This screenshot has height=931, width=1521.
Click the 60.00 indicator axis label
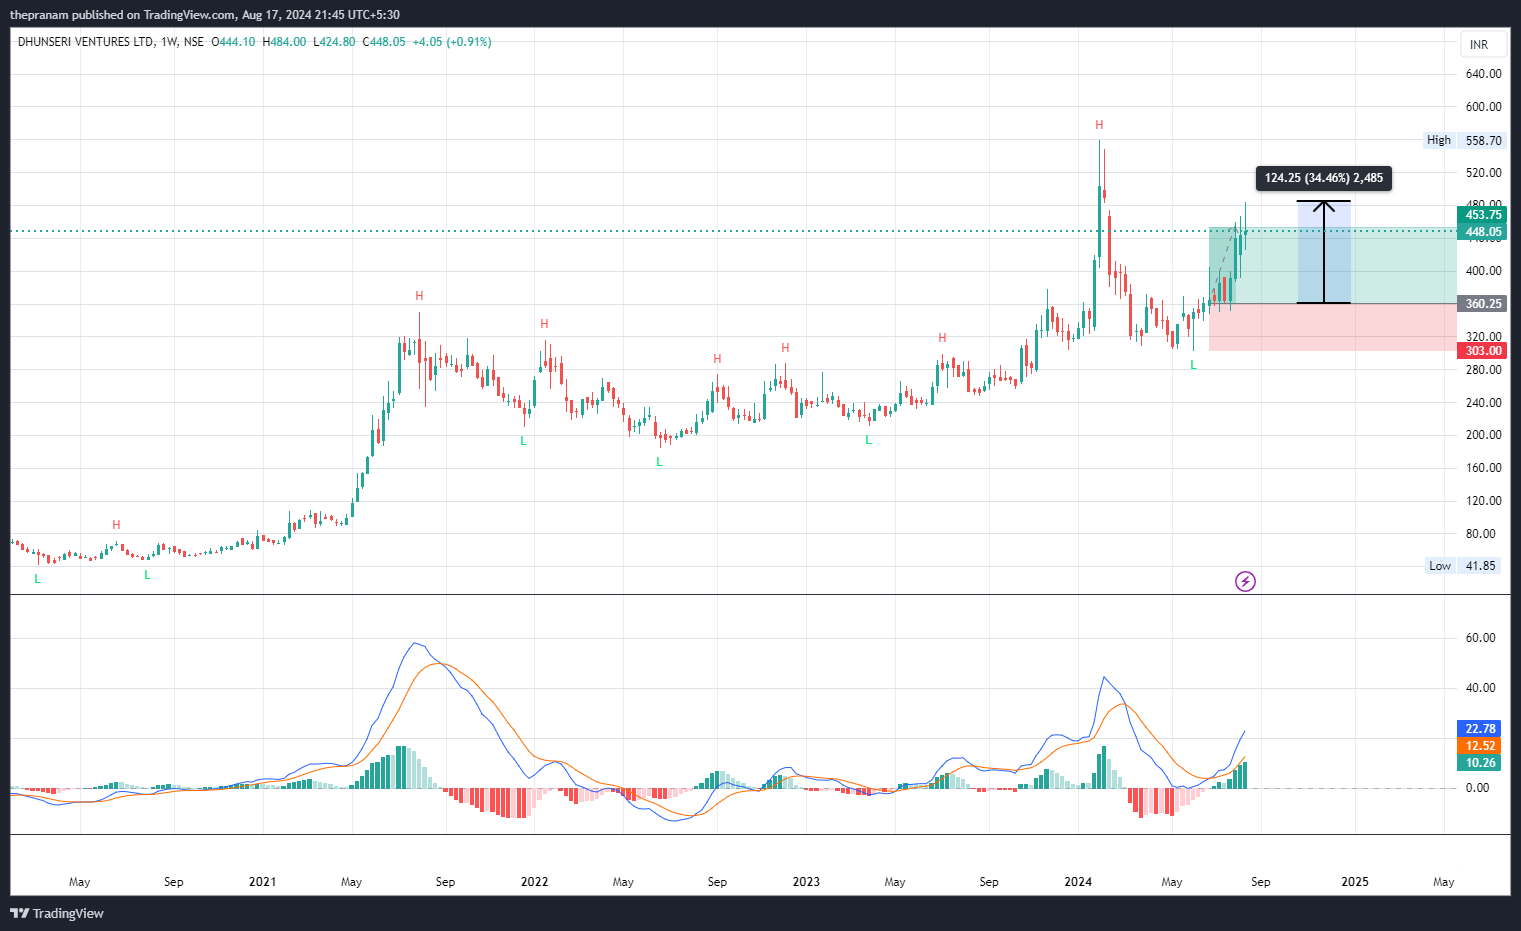pos(1480,638)
